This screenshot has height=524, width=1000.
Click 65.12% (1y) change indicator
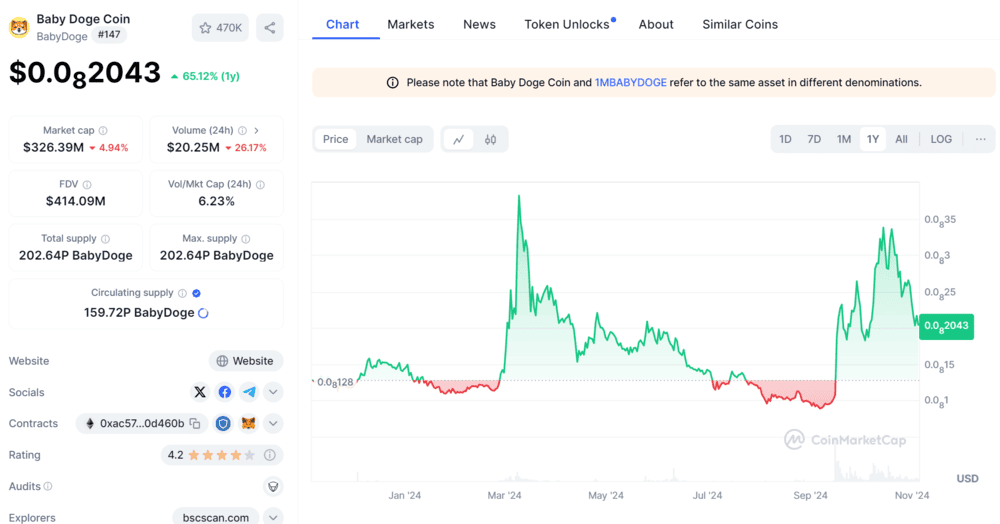[x=205, y=76]
